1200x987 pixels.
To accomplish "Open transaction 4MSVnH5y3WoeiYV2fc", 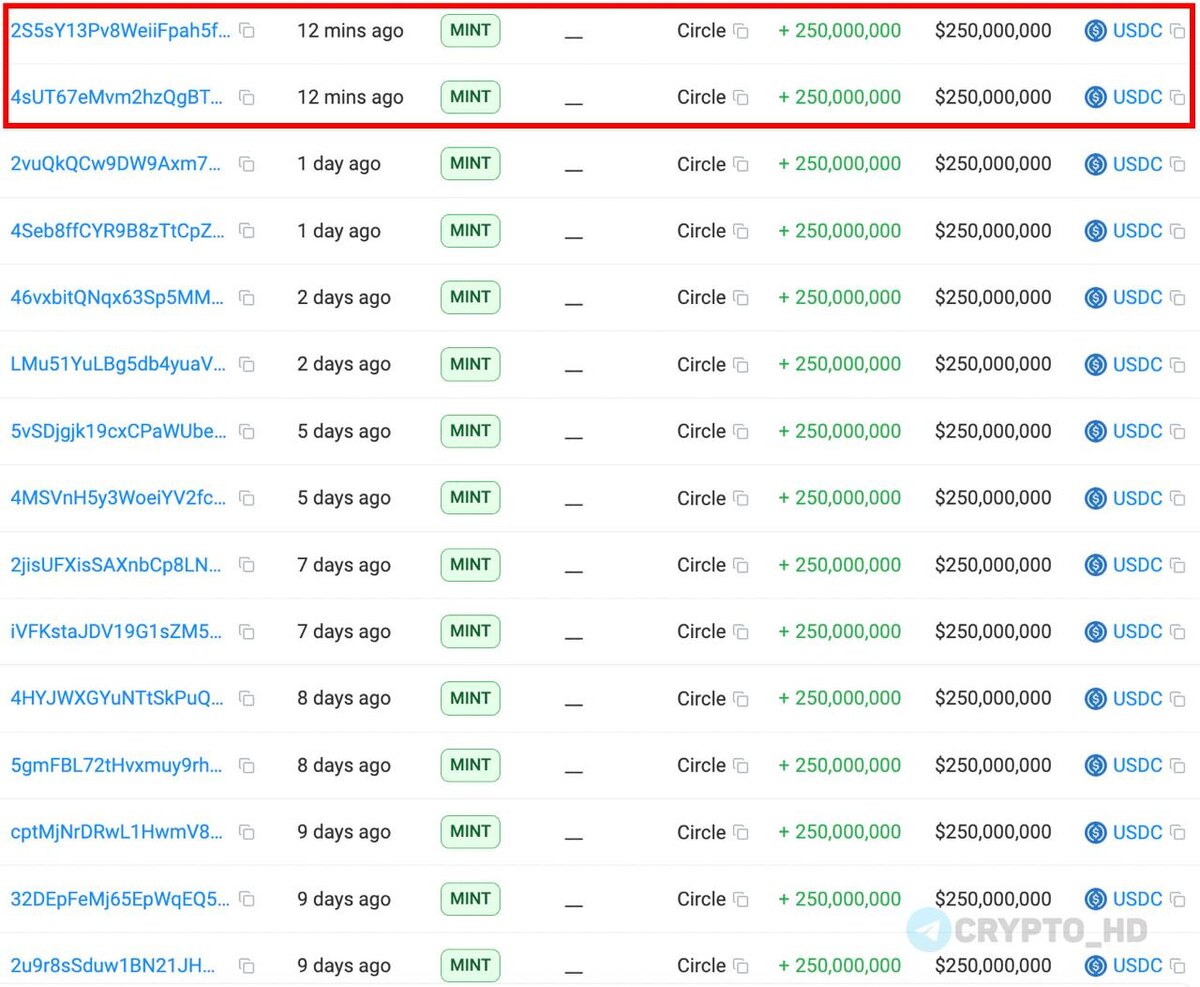I will (118, 498).
